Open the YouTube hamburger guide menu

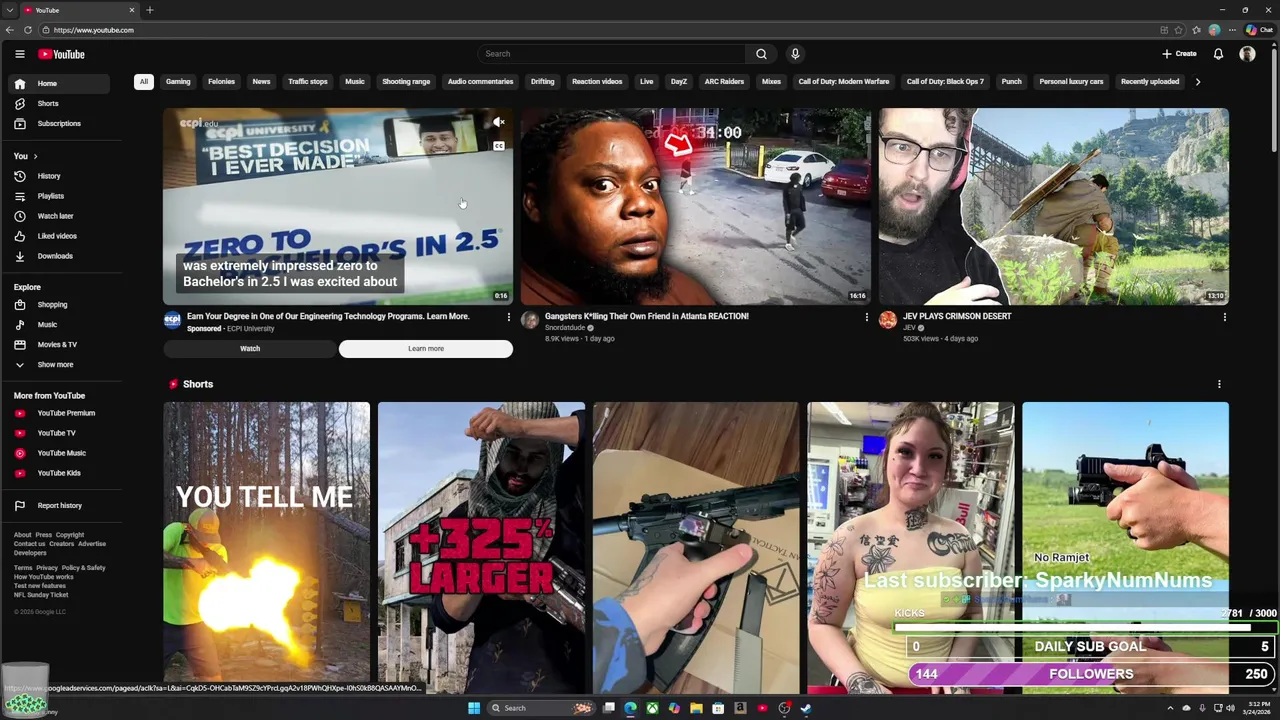tap(19, 54)
